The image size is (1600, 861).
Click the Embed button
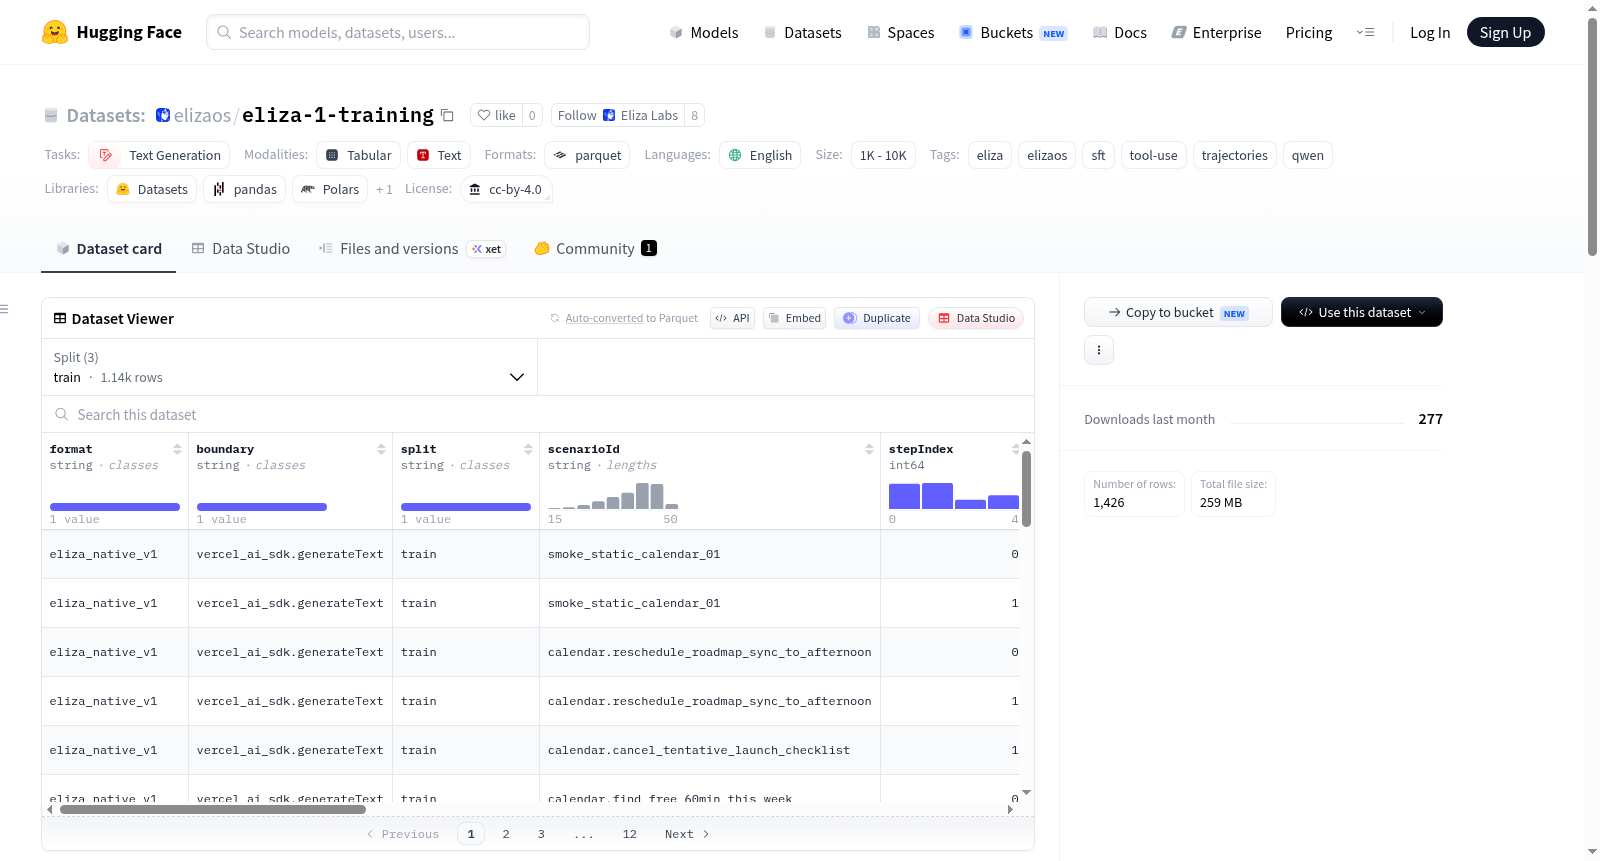[794, 318]
